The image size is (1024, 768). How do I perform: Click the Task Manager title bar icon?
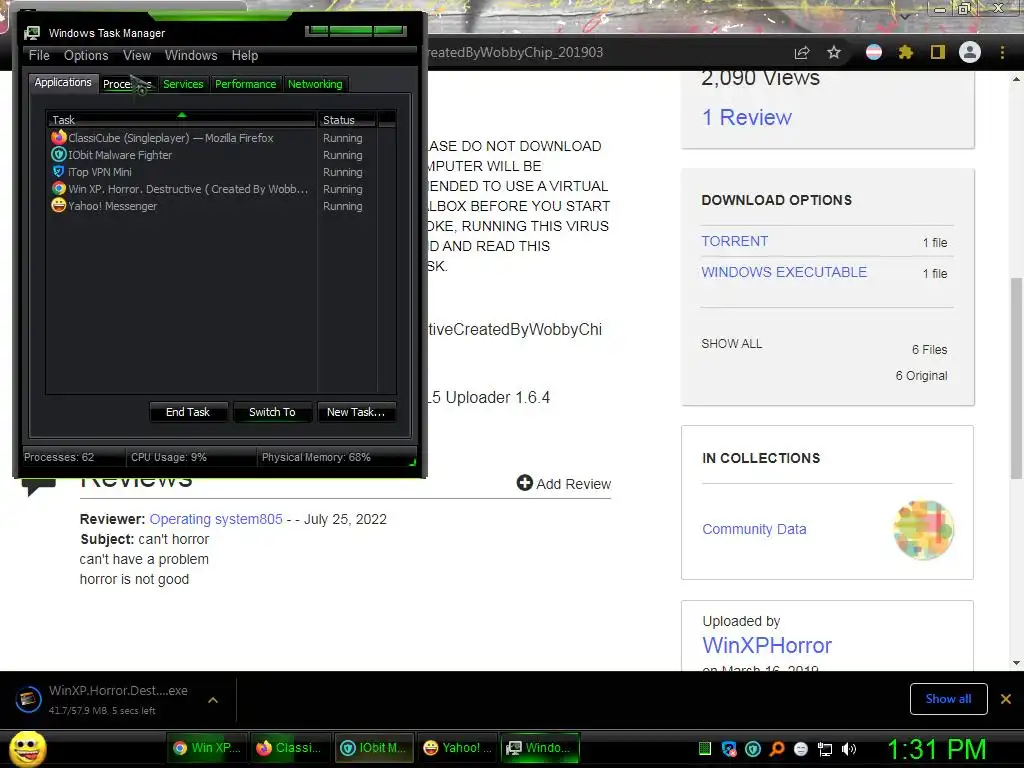[31, 33]
